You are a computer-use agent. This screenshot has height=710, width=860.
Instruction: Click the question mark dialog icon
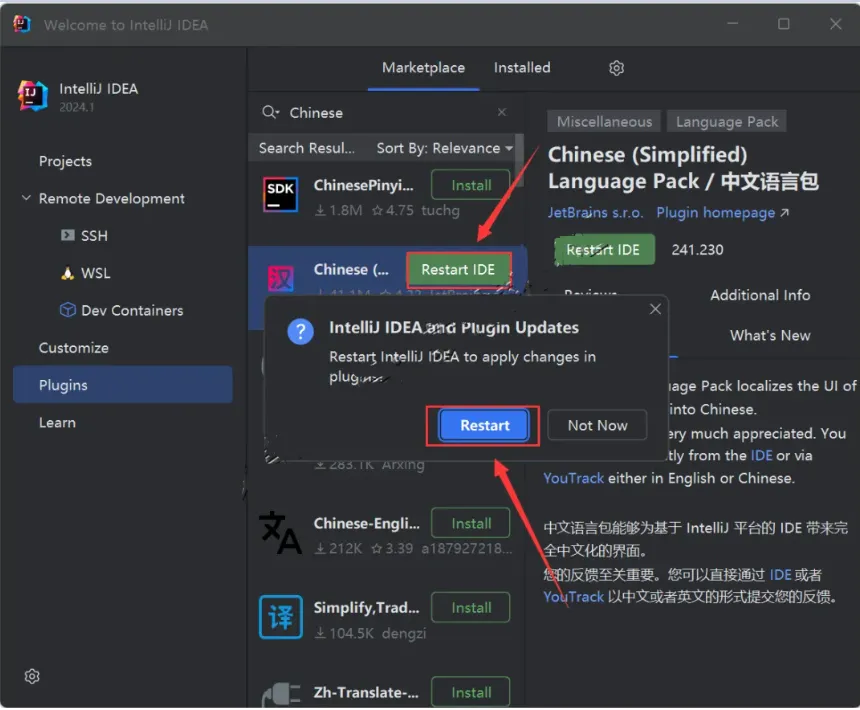point(300,332)
